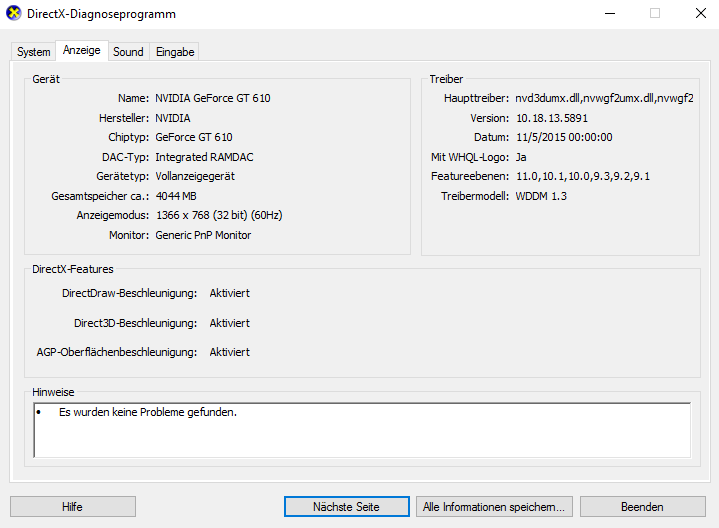Image resolution: width=719 pixels, height=528 pixels.
Task: Switch to the System tab
Action: click(x=33, y=52)
